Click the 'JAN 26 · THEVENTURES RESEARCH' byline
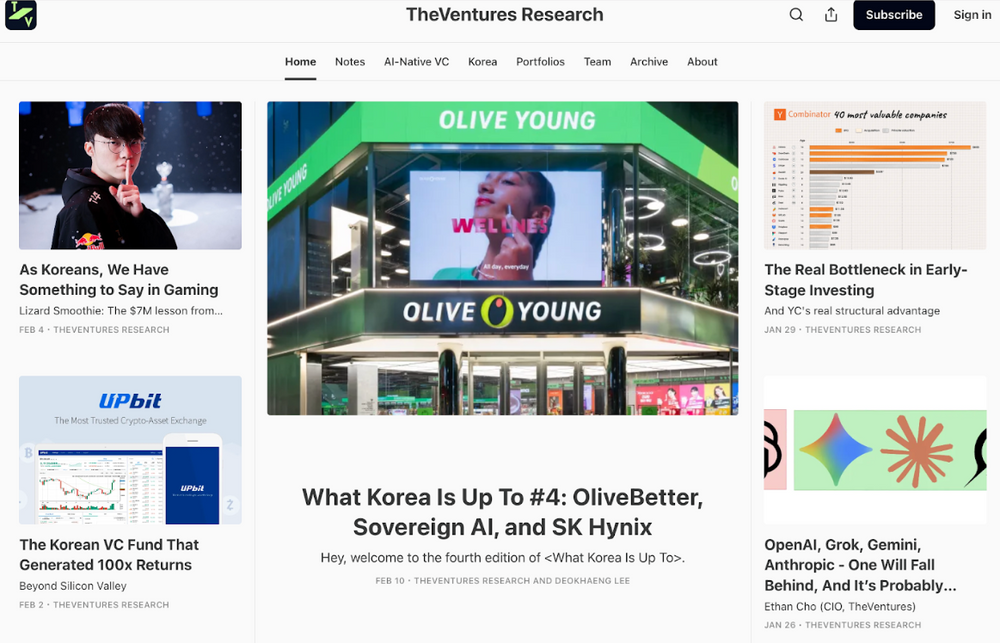This screenshot has height=643, width=1000. [x=842, y=625]
